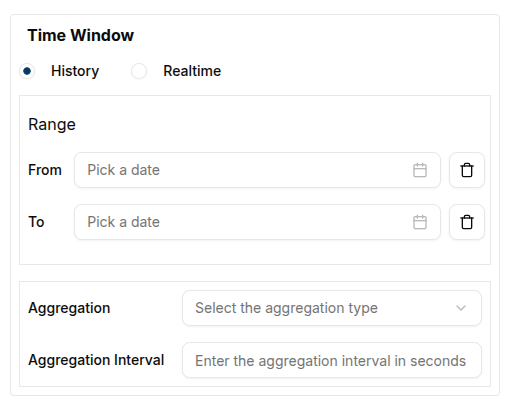
Task: Click the Aggregation label
Action: tap(69, 308)
